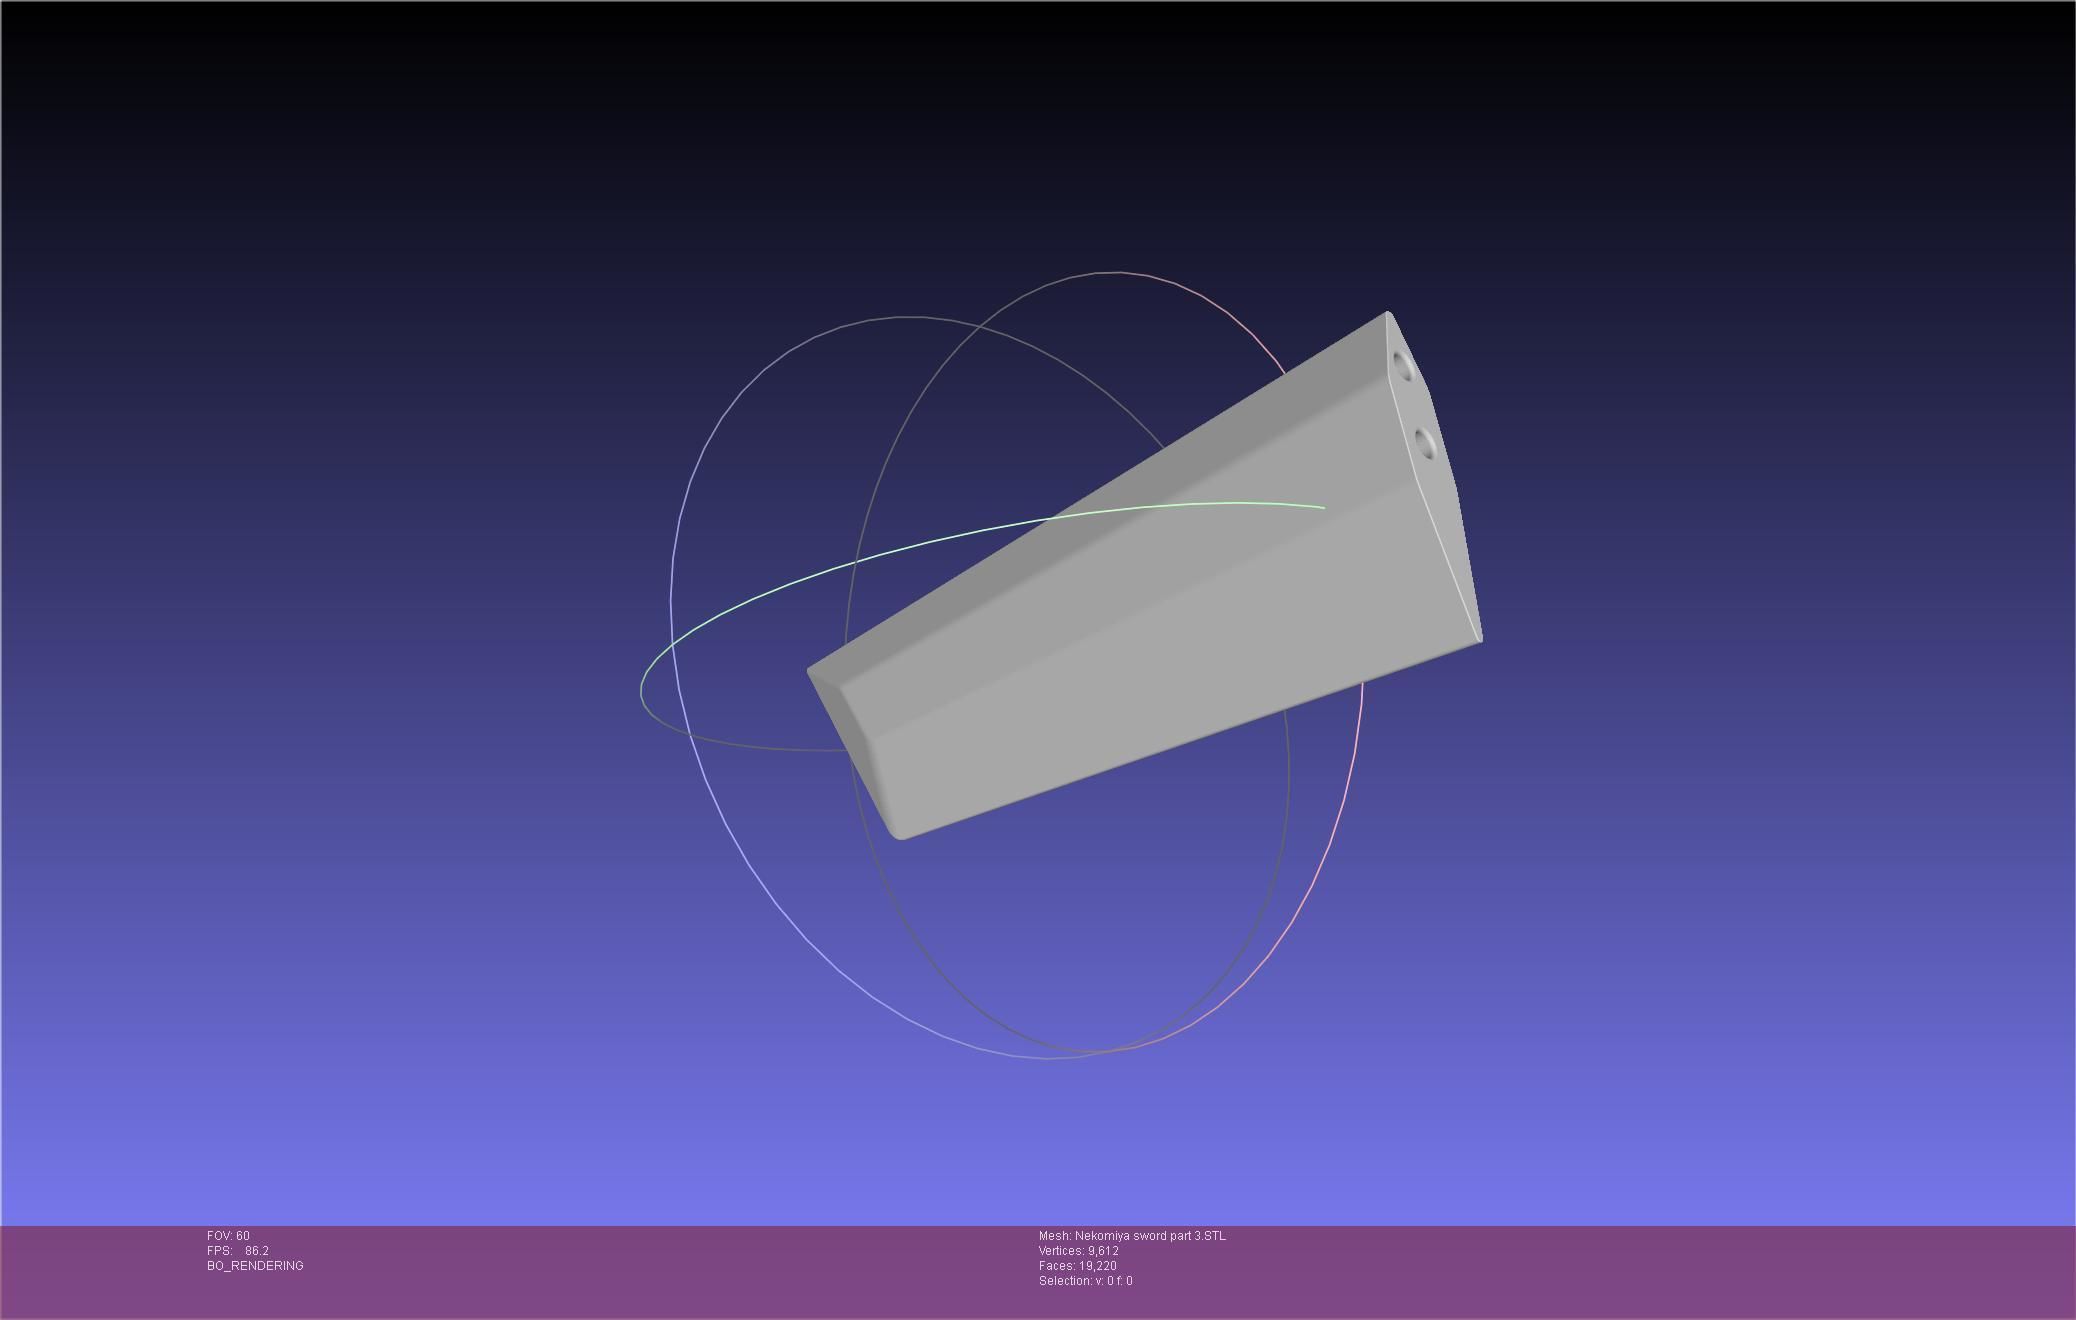Click the FOV: 60 readout
This screenshot has width=2076, height=1320.
tap(228, 1236)
